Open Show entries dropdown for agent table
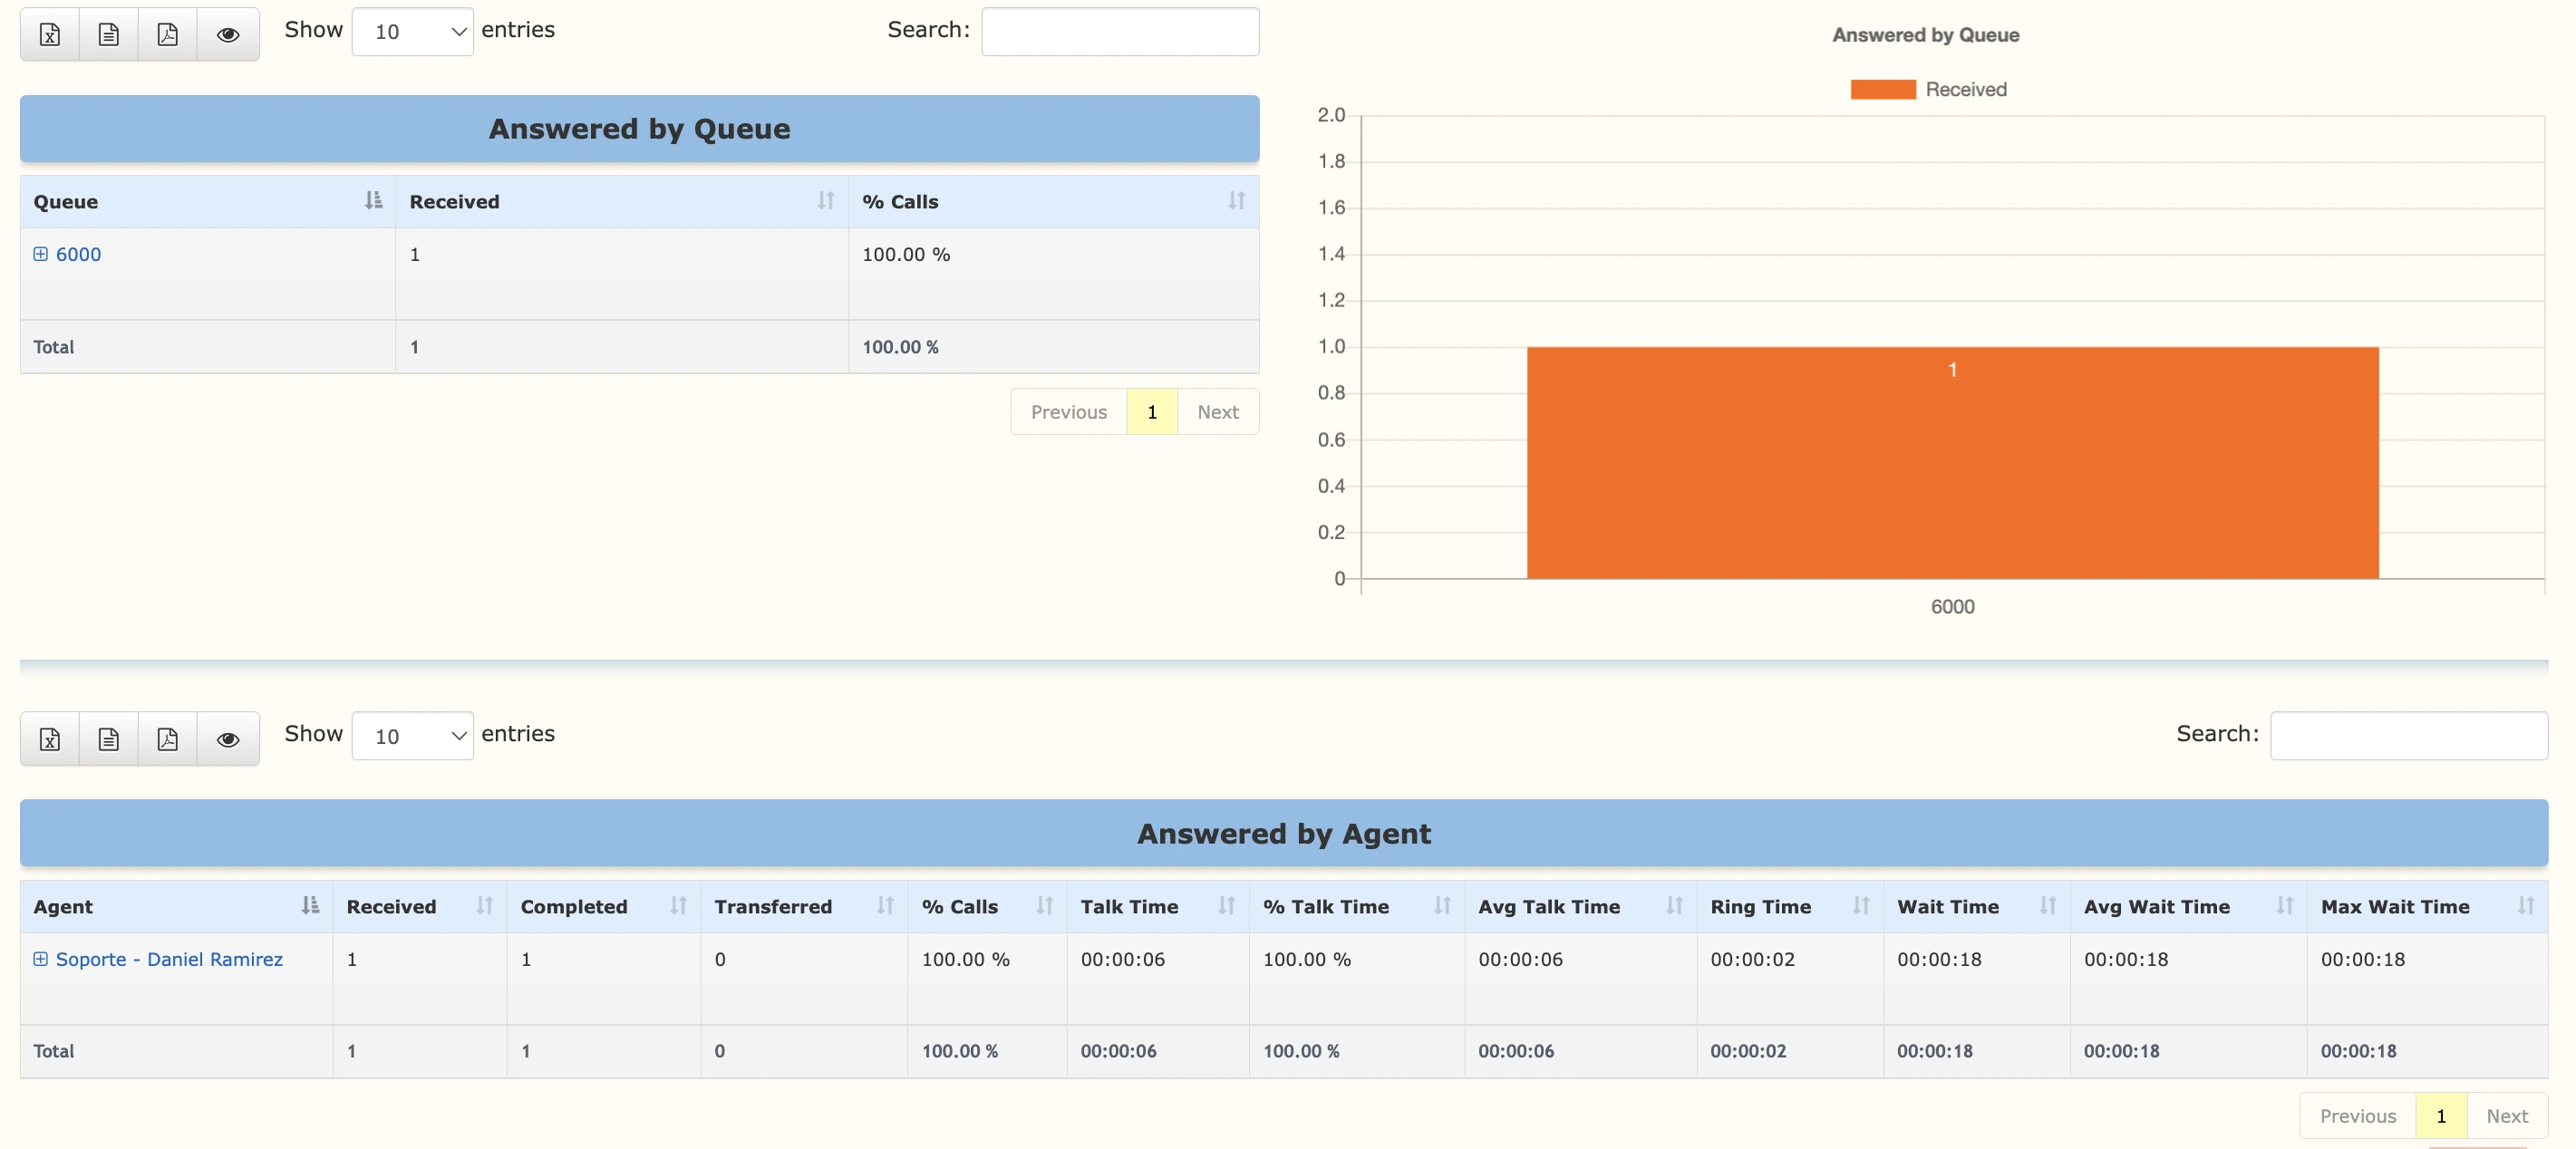This screenshot has height=1149, width=2576. pos(411,735)
